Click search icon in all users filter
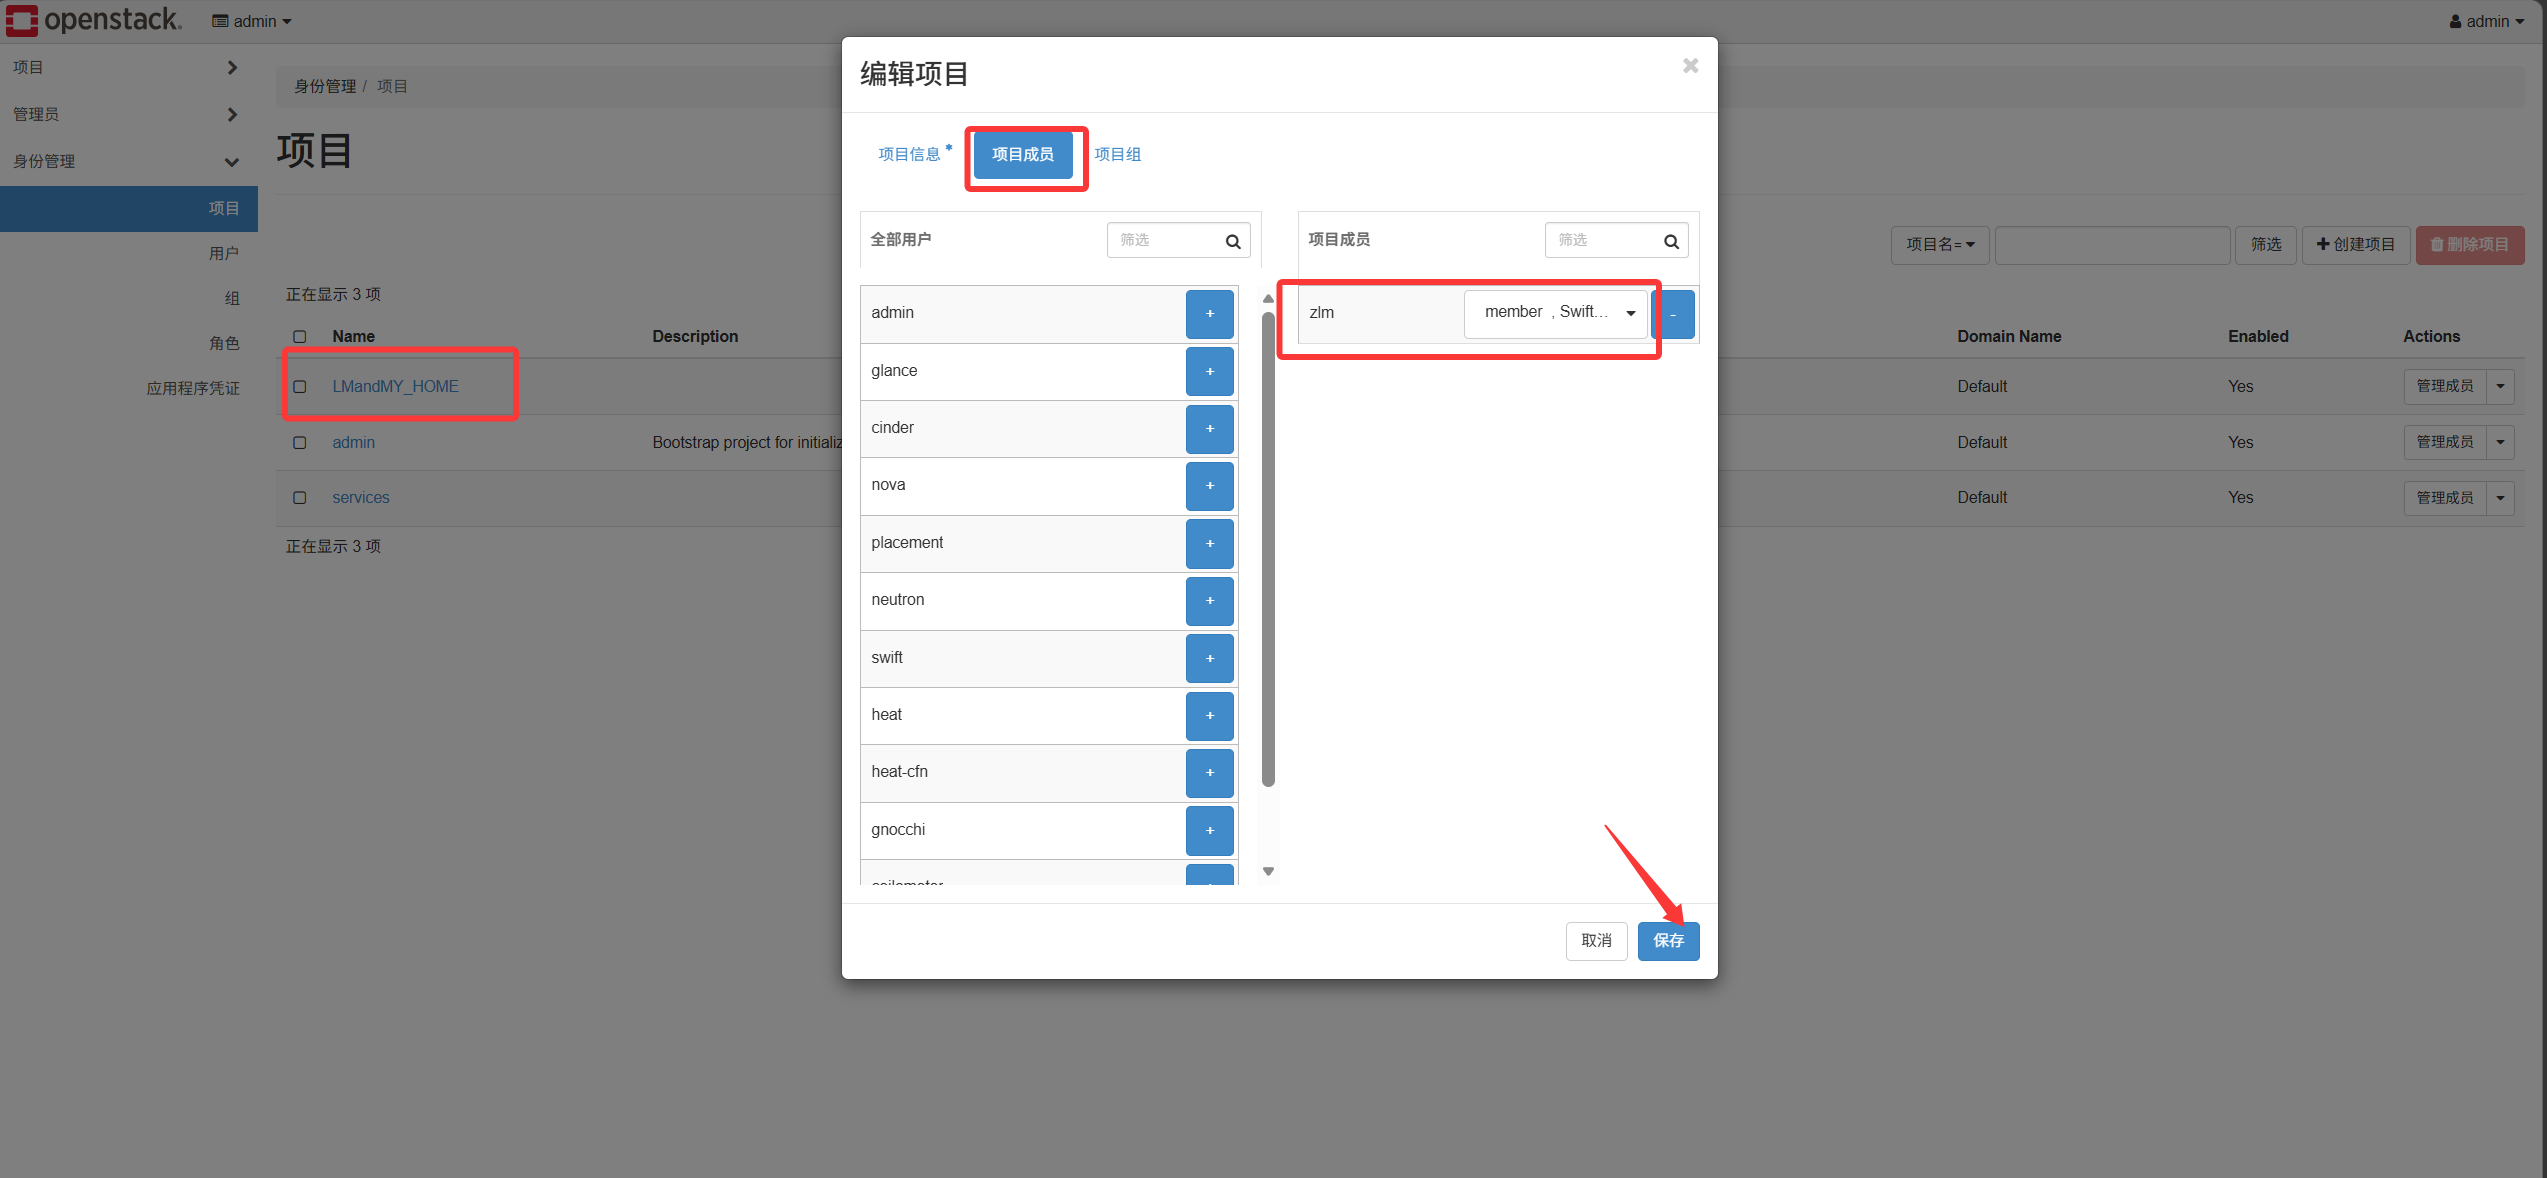This screenshot has height=1178, width=2547. click(1233, 241)
